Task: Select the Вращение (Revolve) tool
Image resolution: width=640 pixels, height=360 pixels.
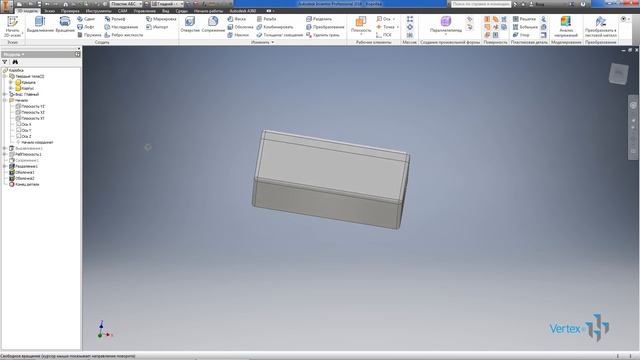Action: (65, 24)
